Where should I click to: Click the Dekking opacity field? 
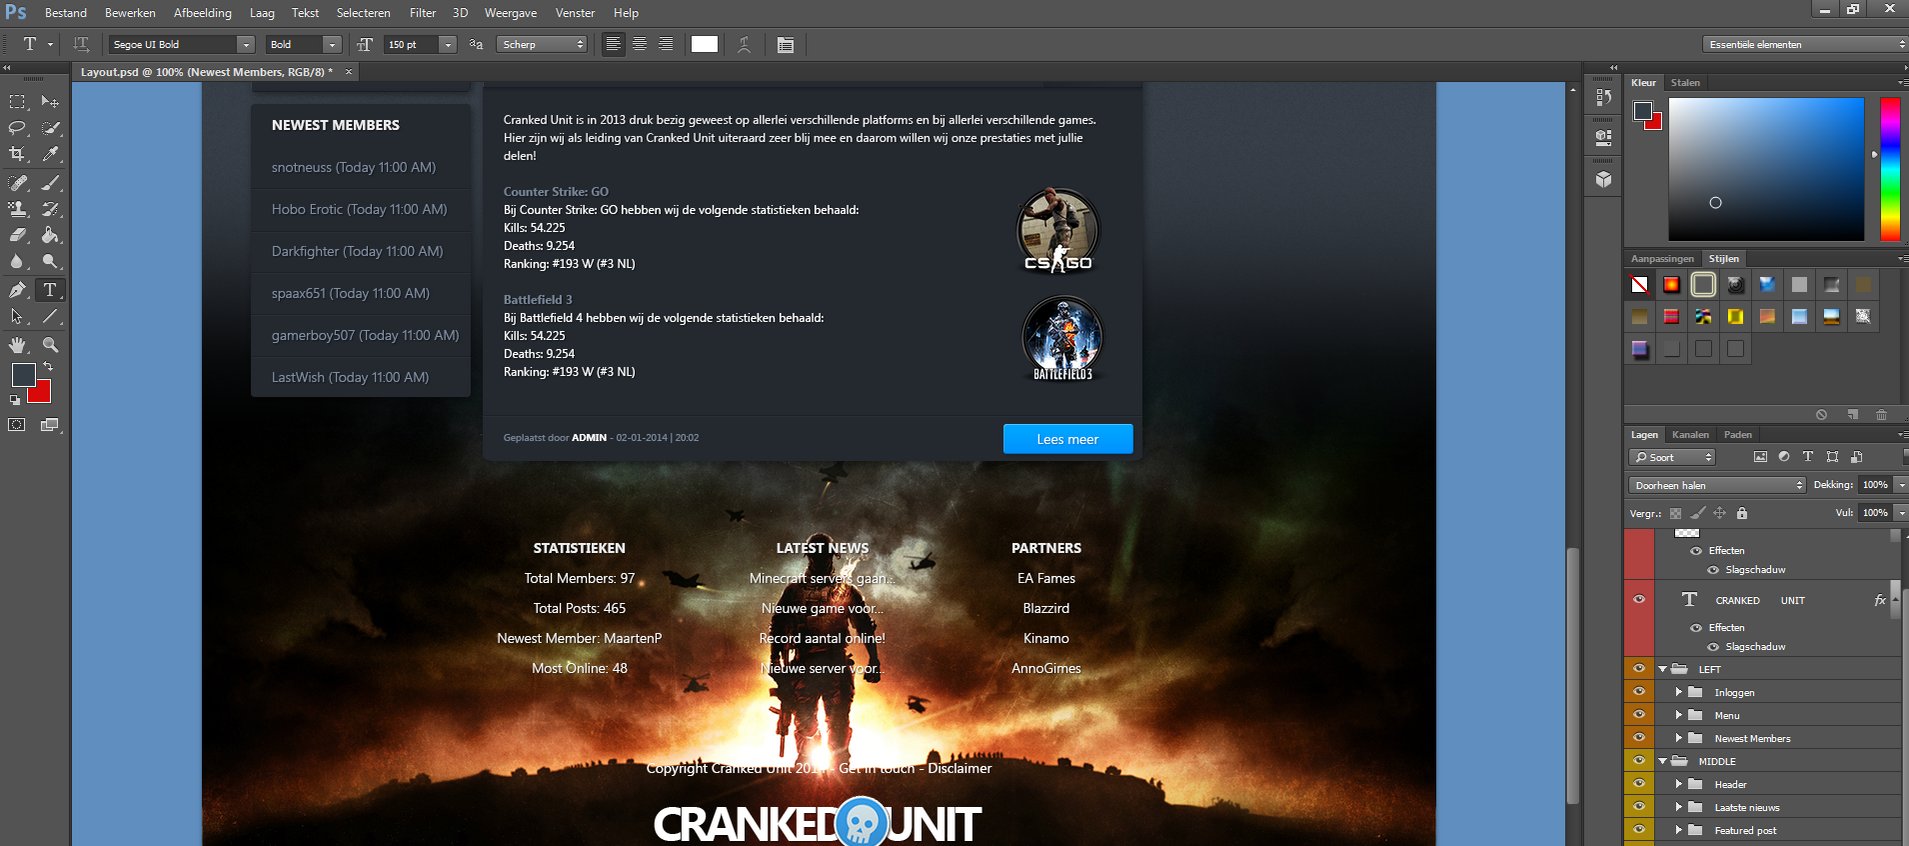(1875, 485)
